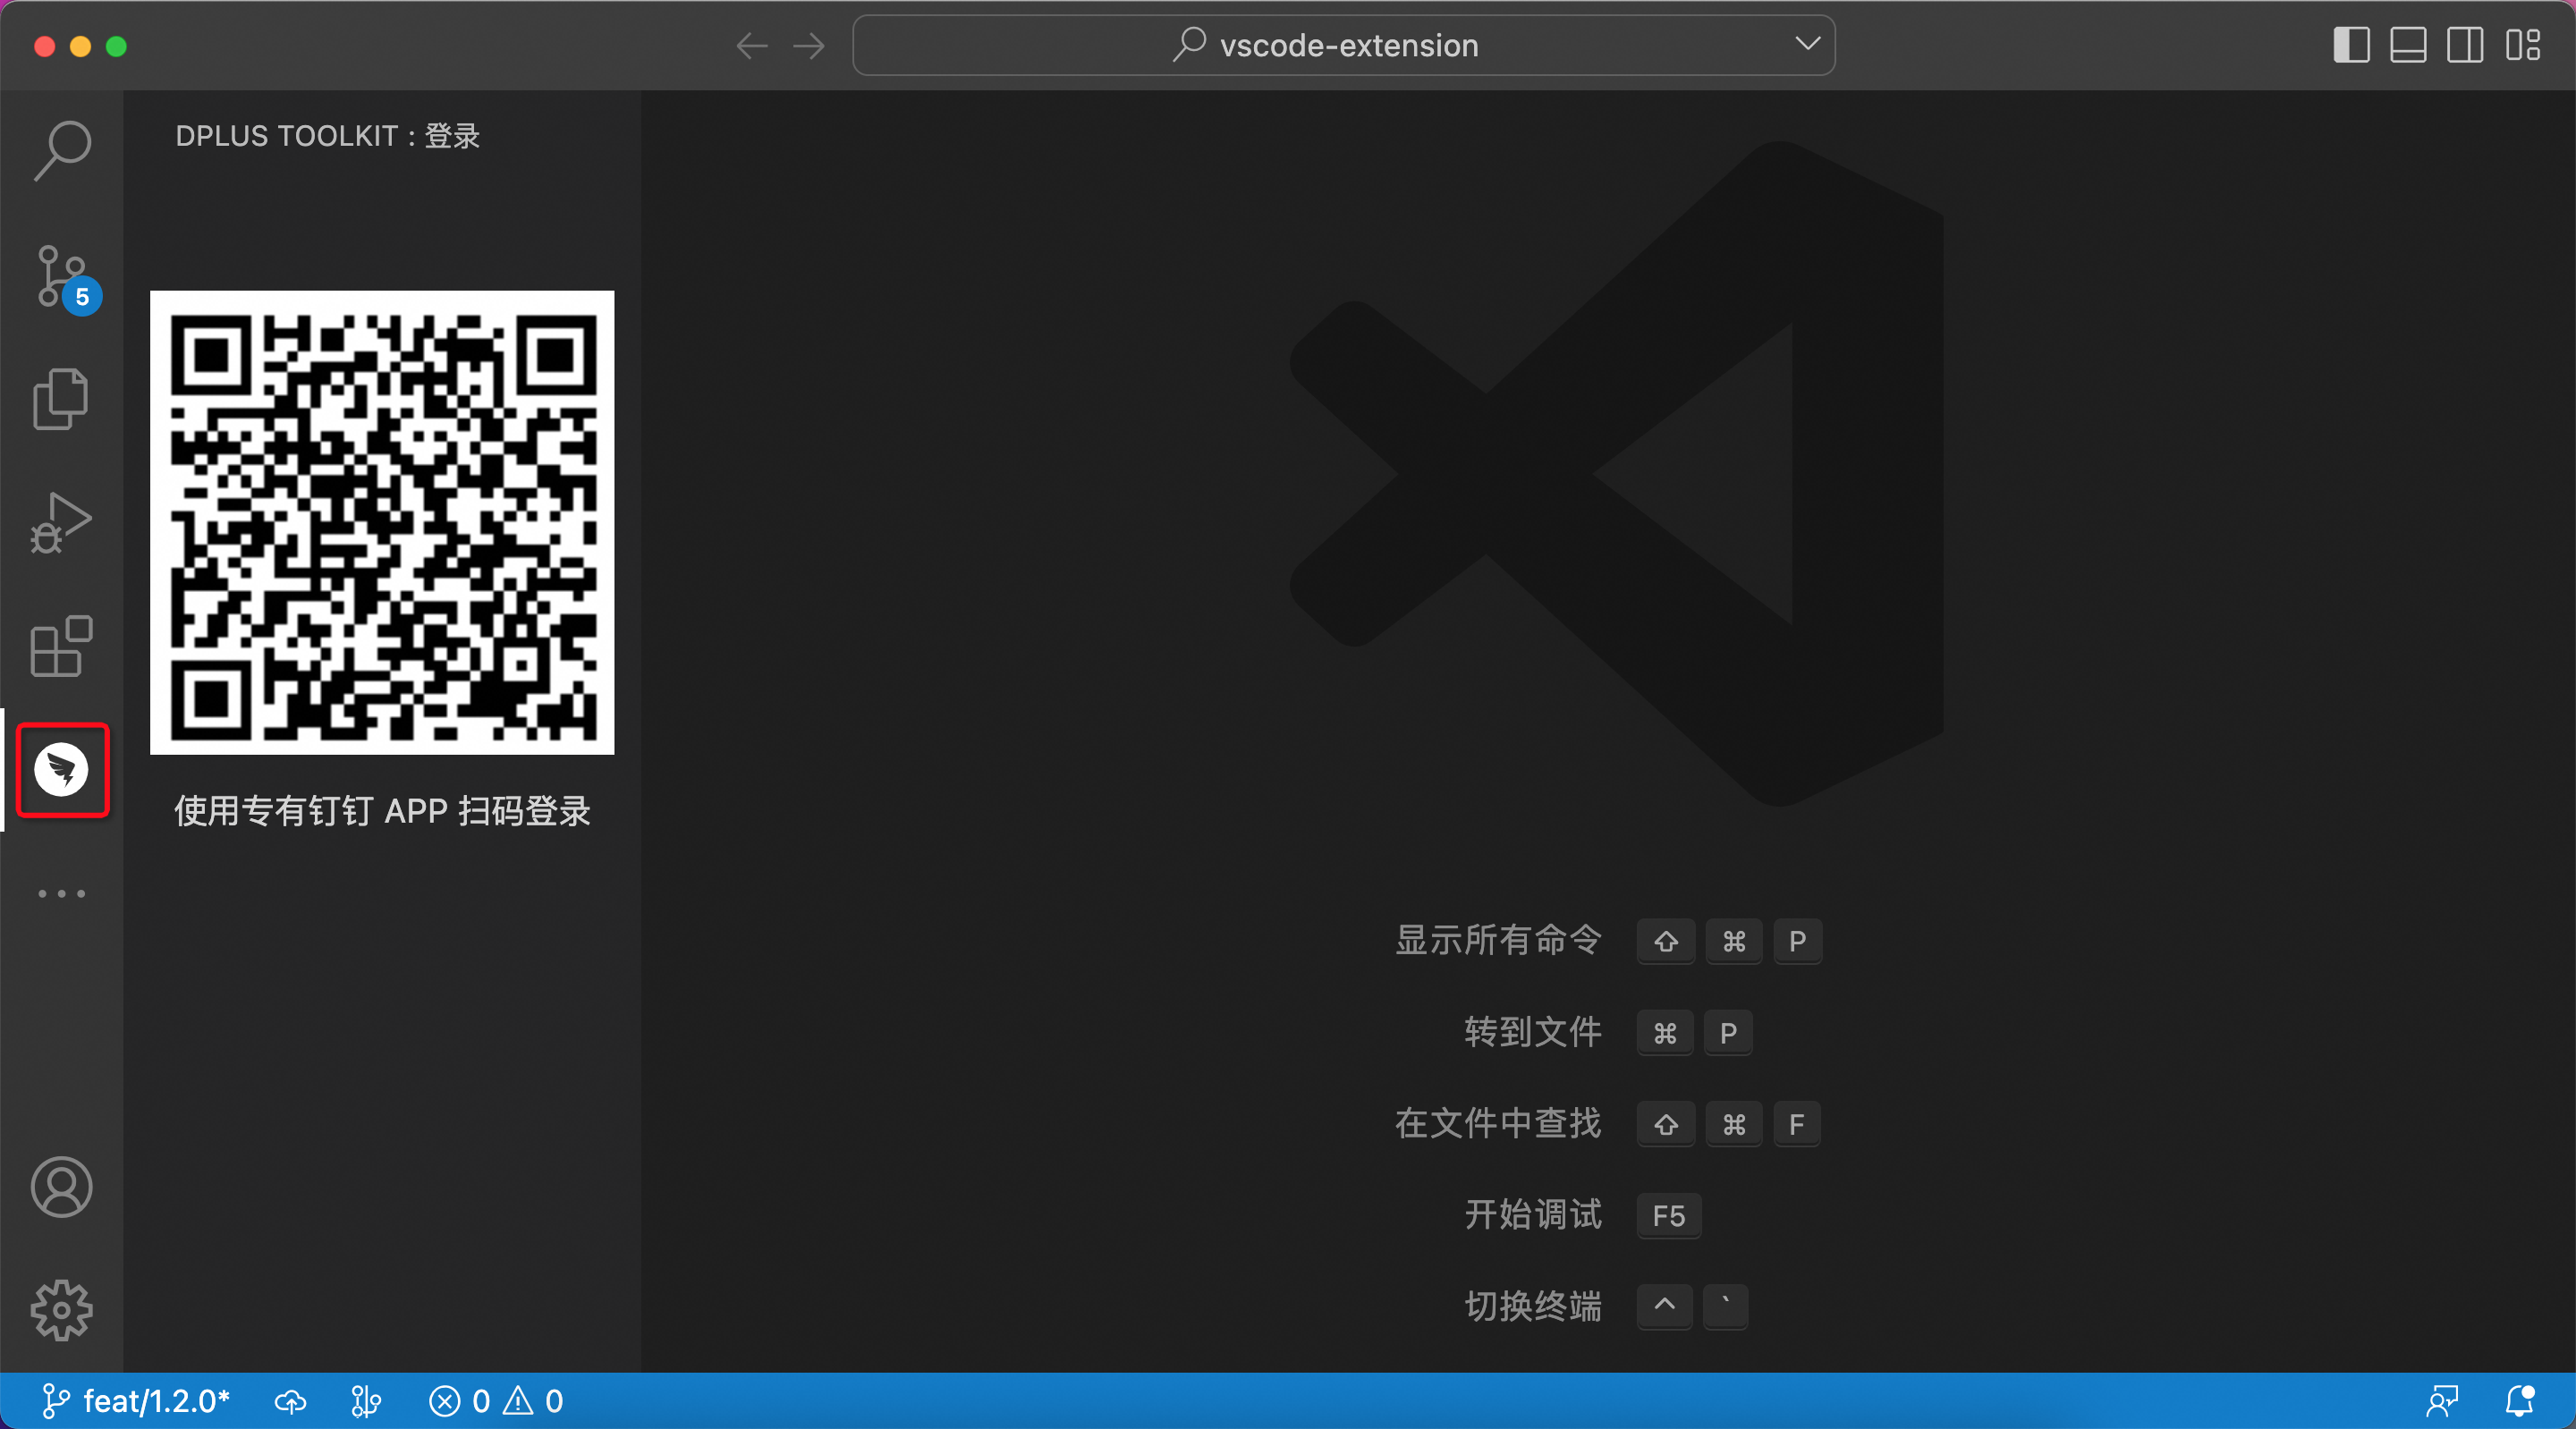Click the macOS green fullscreen window button

click(x=116, y=46)
